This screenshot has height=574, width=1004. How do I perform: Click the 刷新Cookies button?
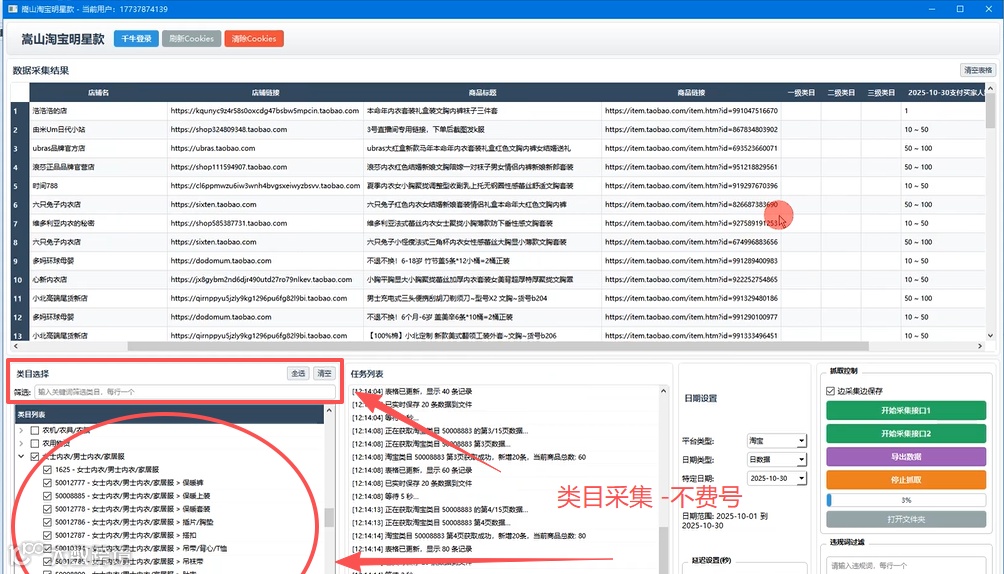click(x=191, y=38)
